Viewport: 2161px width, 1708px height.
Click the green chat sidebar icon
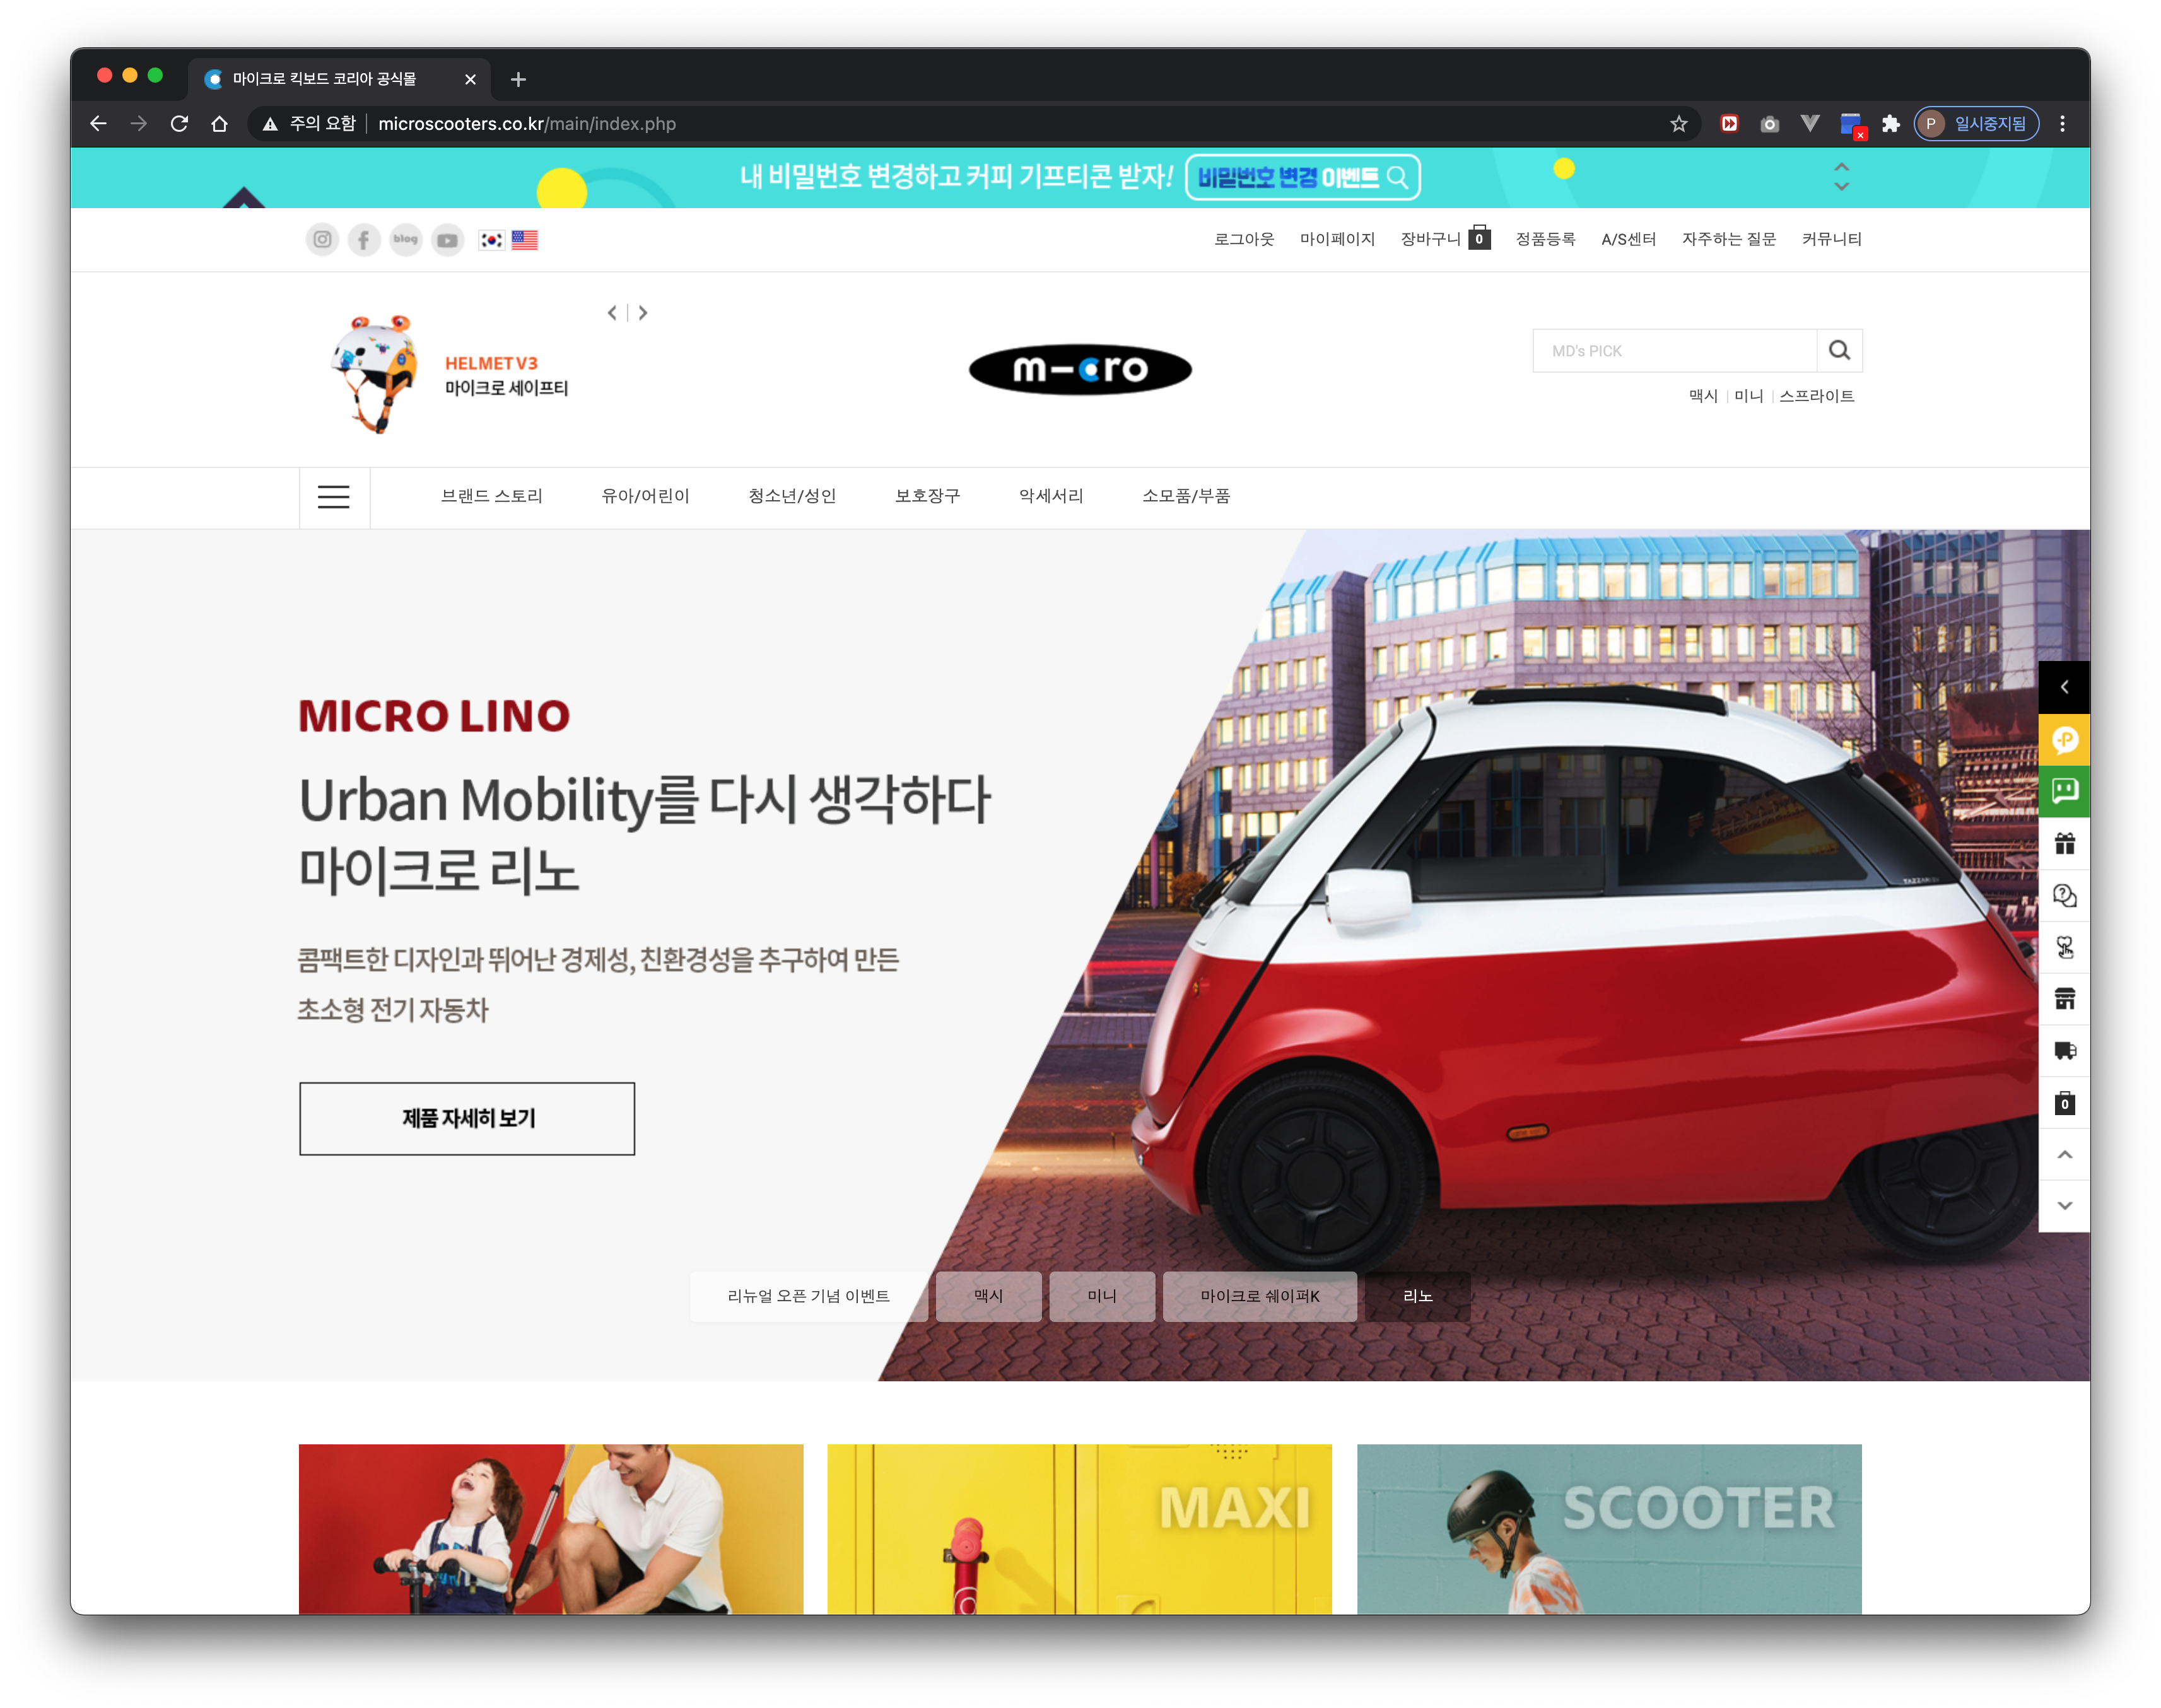pyautogui.click(x=2064, y=791)
